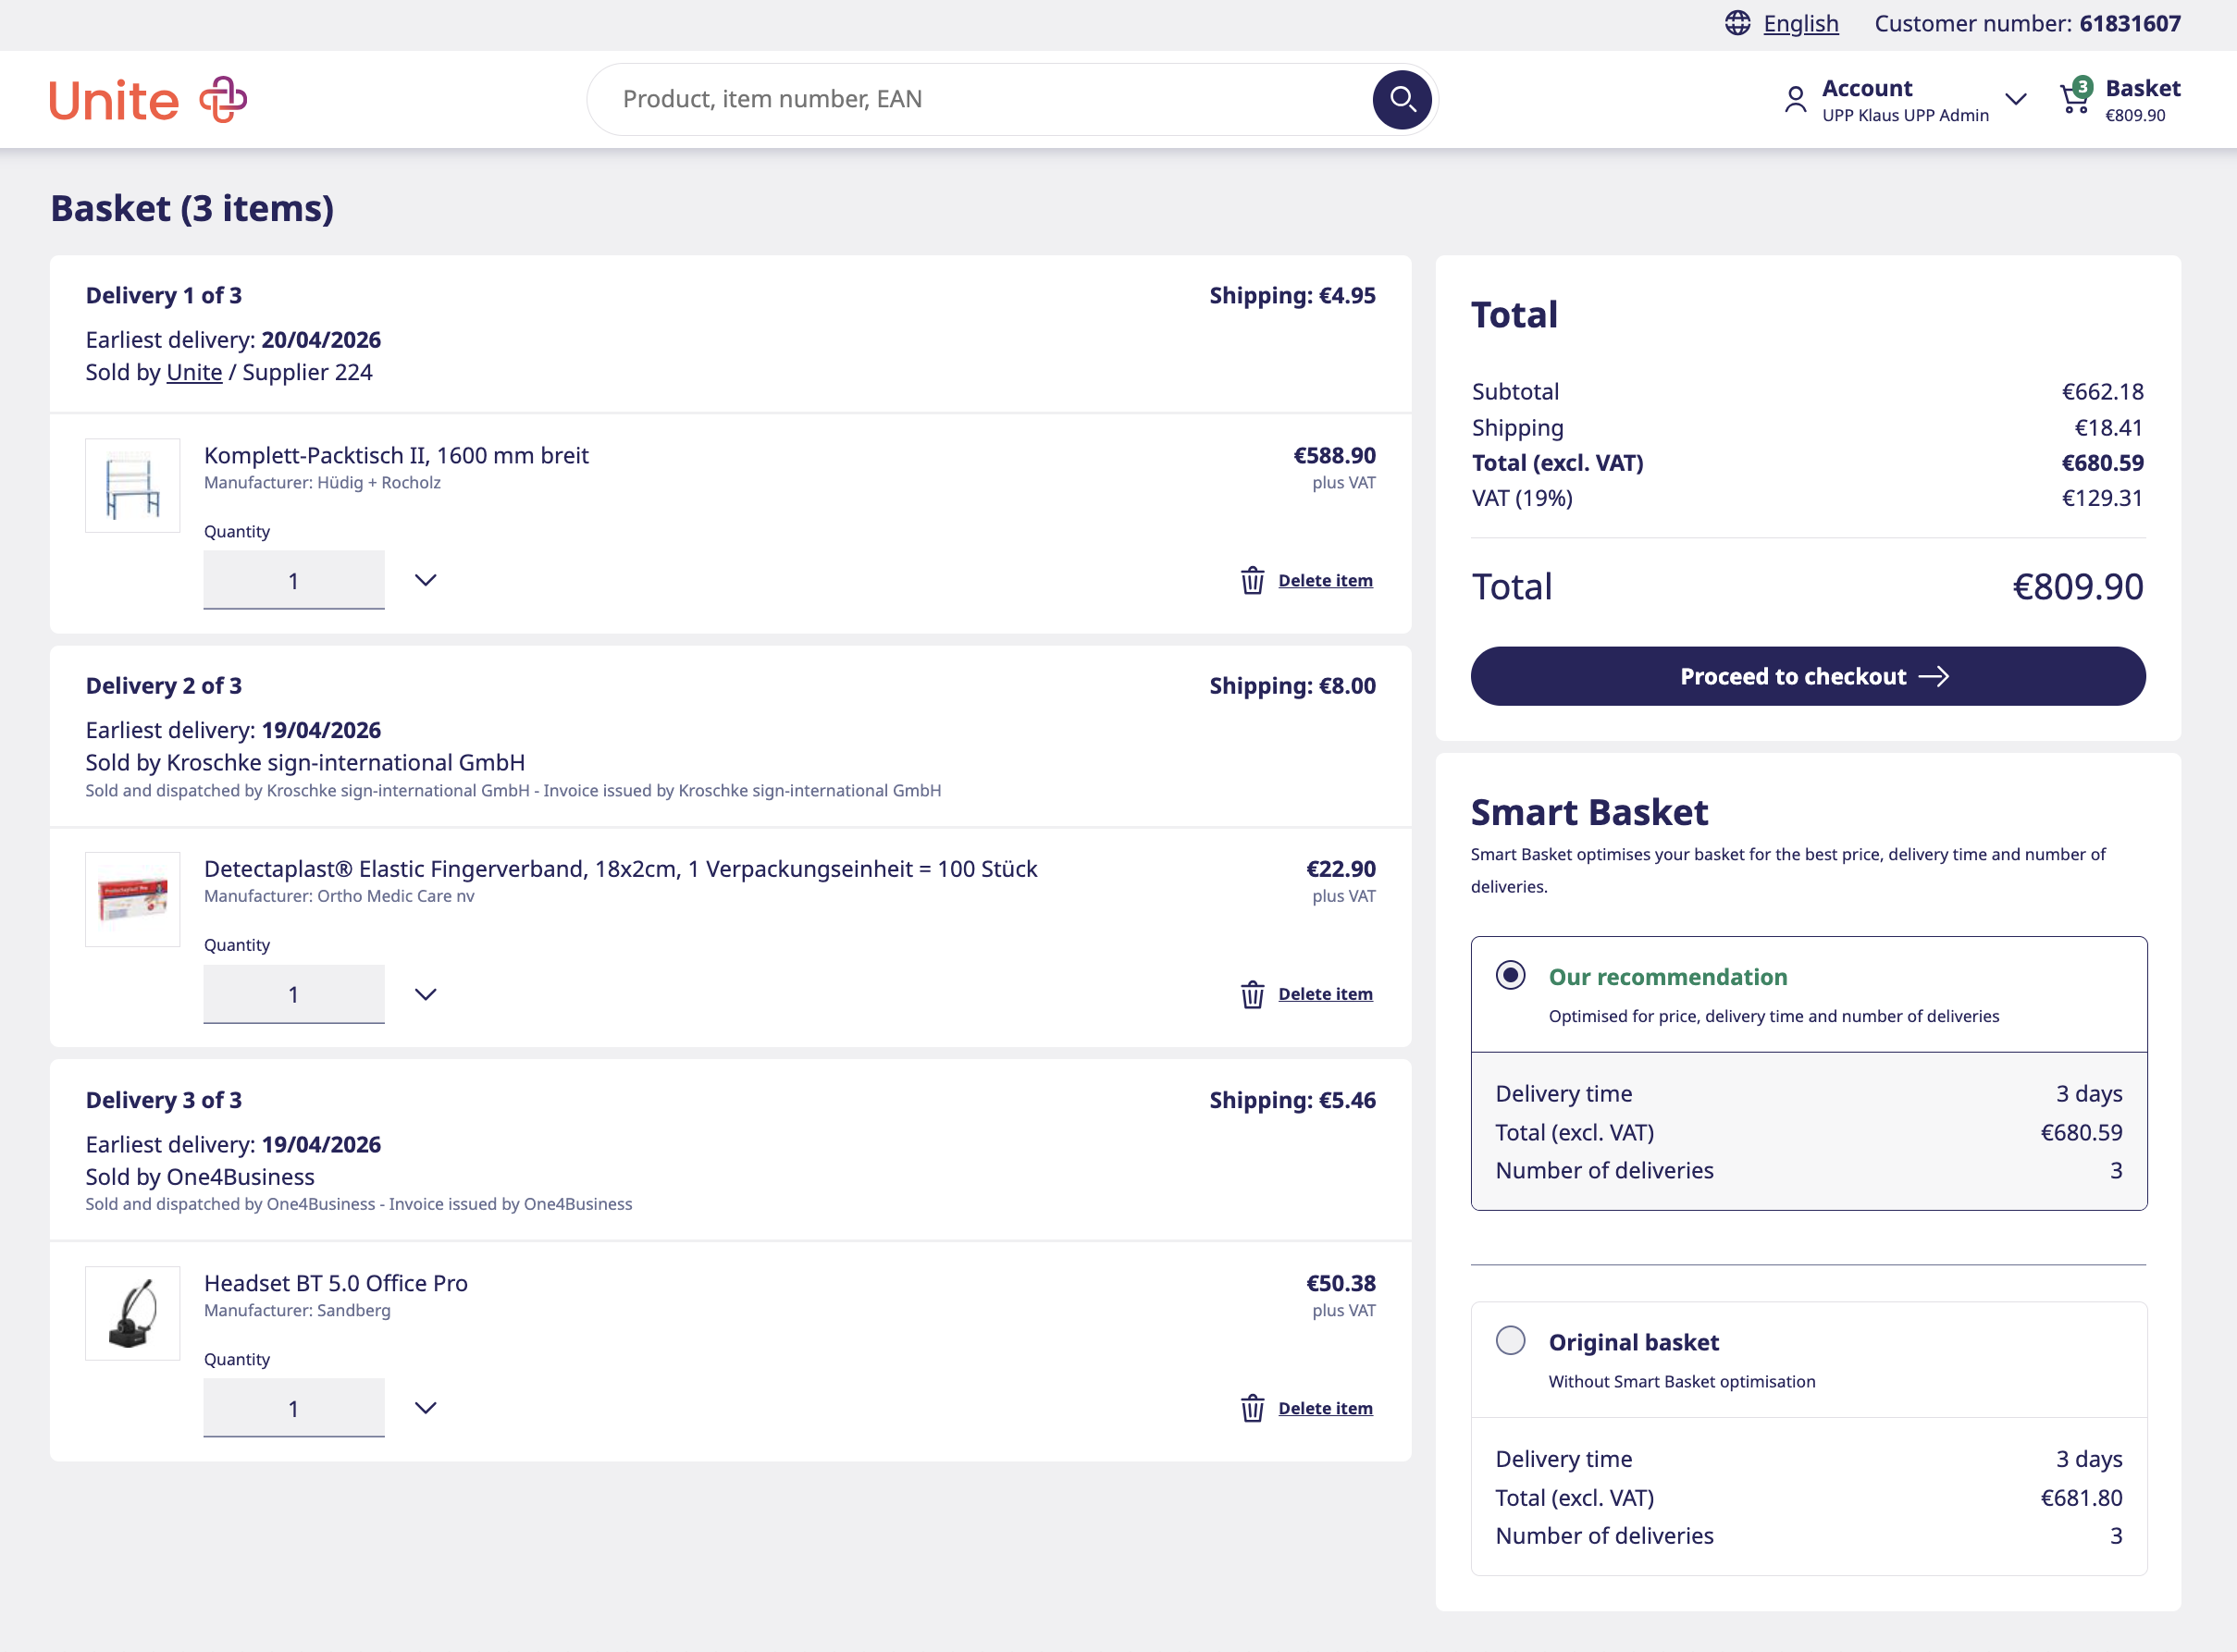Click the Original basket label text

pos(1634,1342)
